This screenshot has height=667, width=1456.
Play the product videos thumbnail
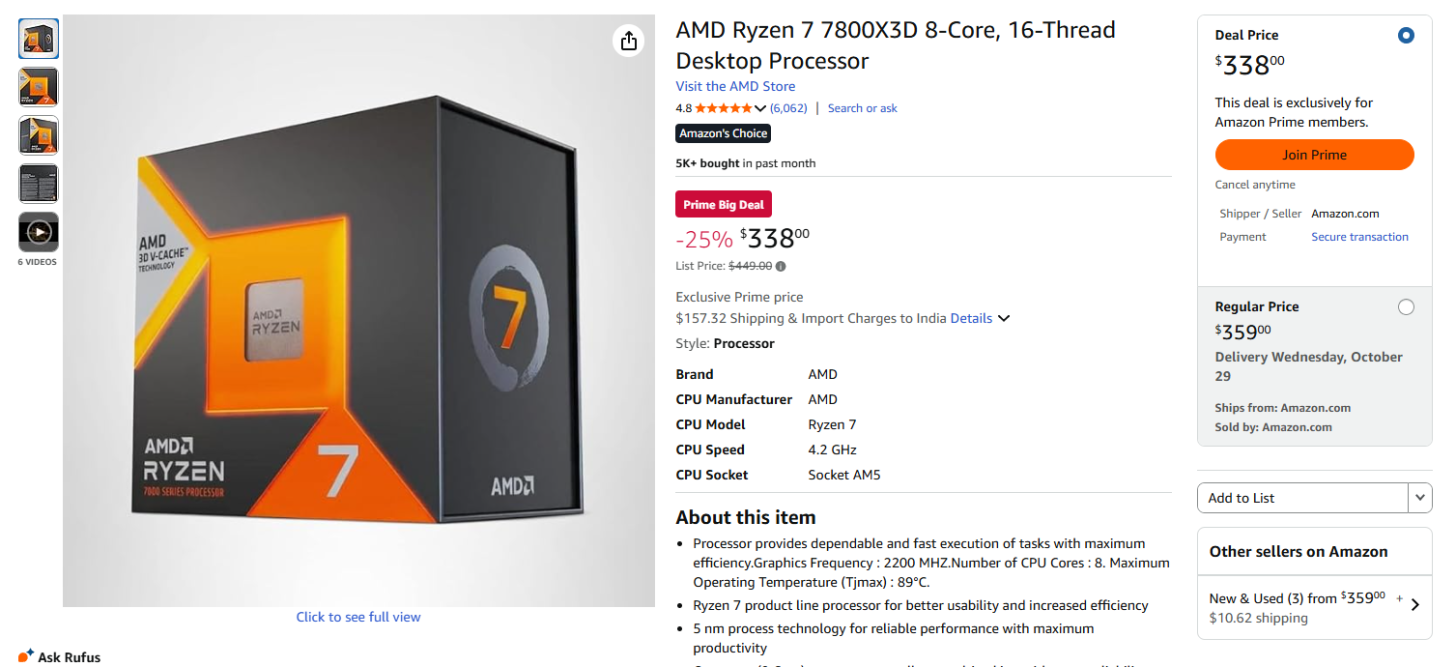click(39, 232)
